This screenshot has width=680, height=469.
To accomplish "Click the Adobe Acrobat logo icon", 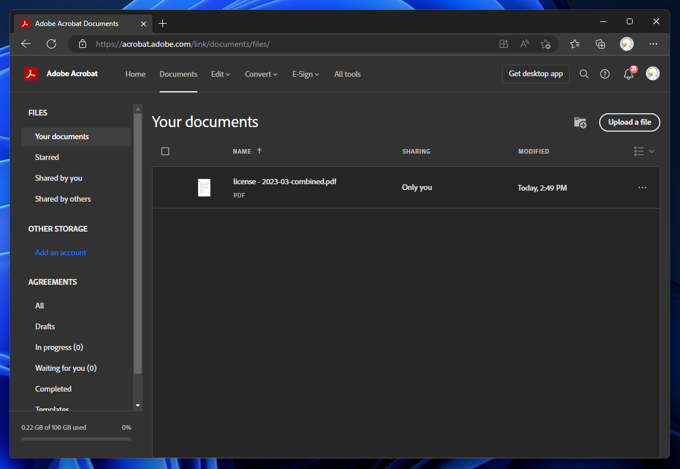I will coord(31,74).
